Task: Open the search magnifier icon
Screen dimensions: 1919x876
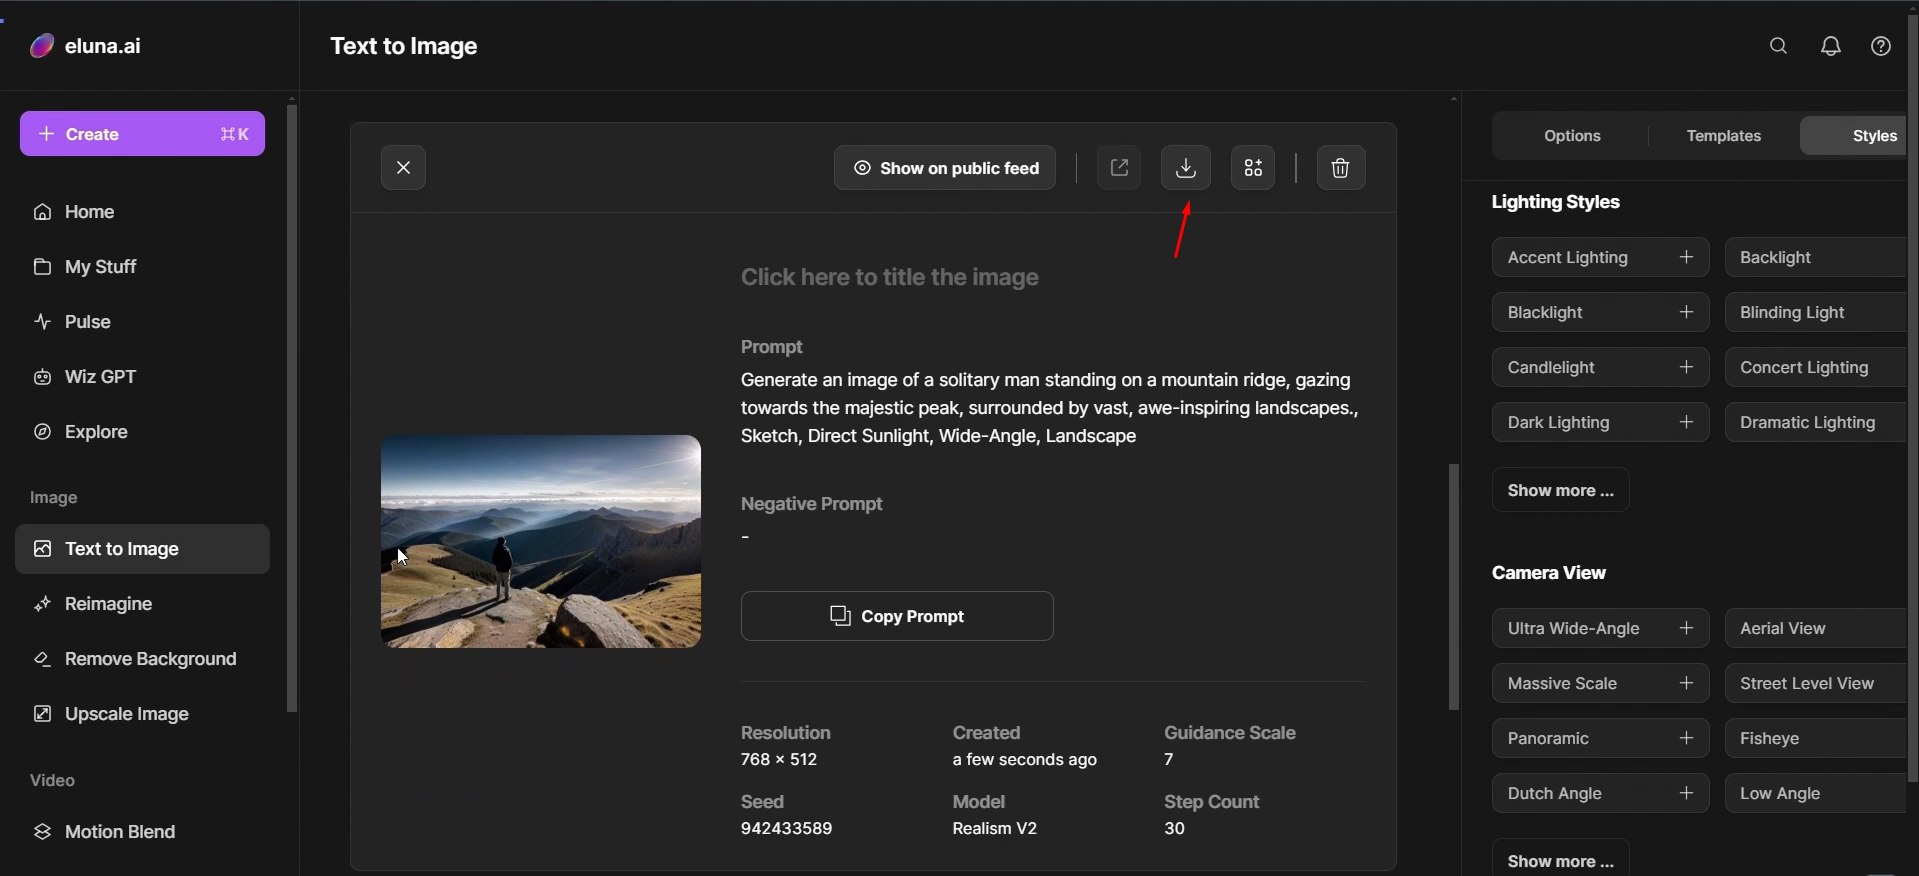Action: pos(1778,46)
